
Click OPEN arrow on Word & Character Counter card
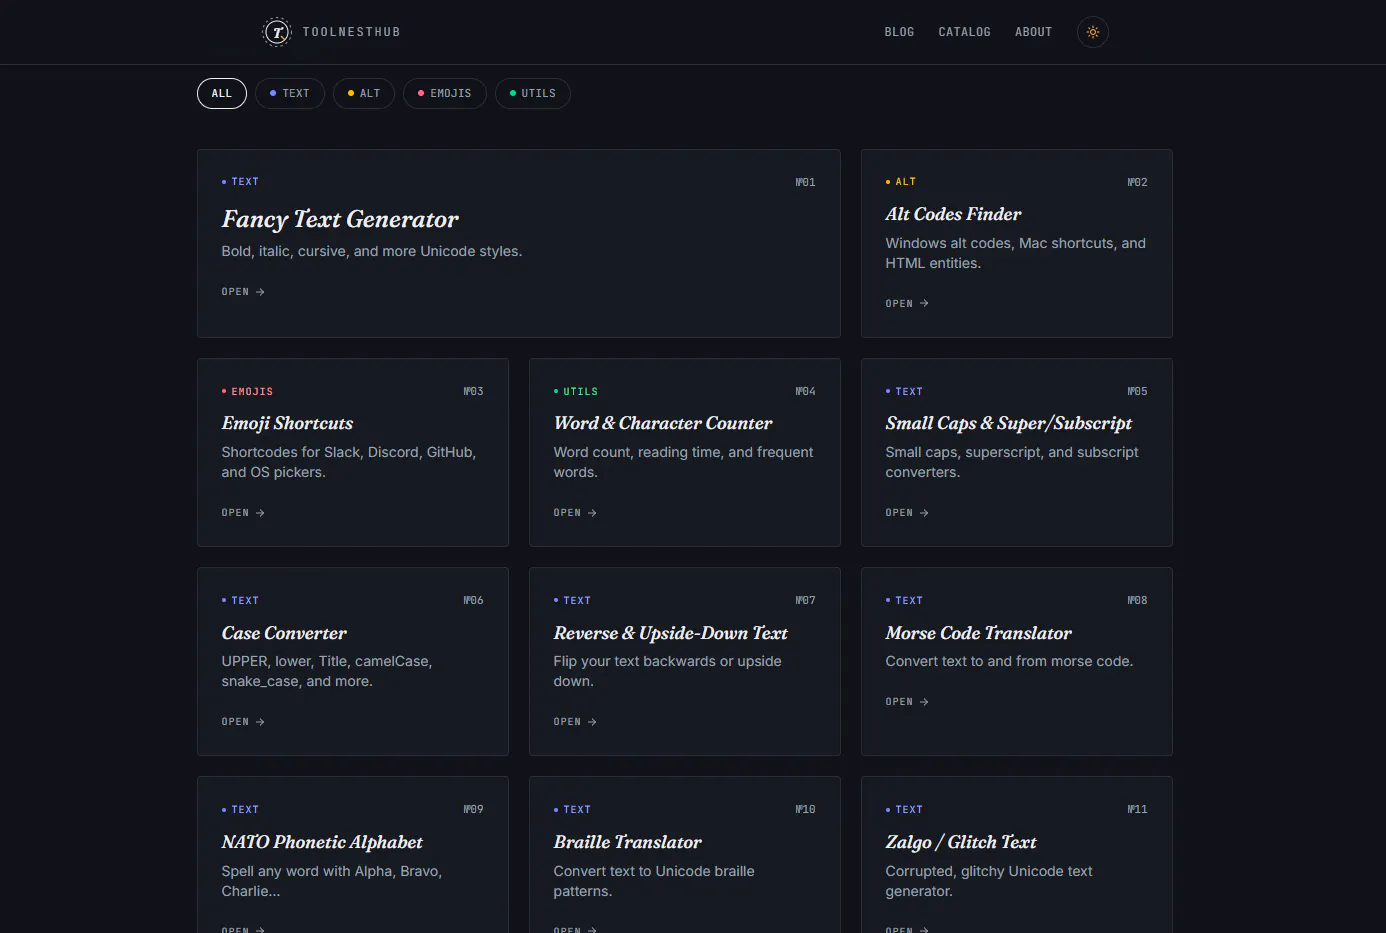pyautogui.click(x=575, y=513)
